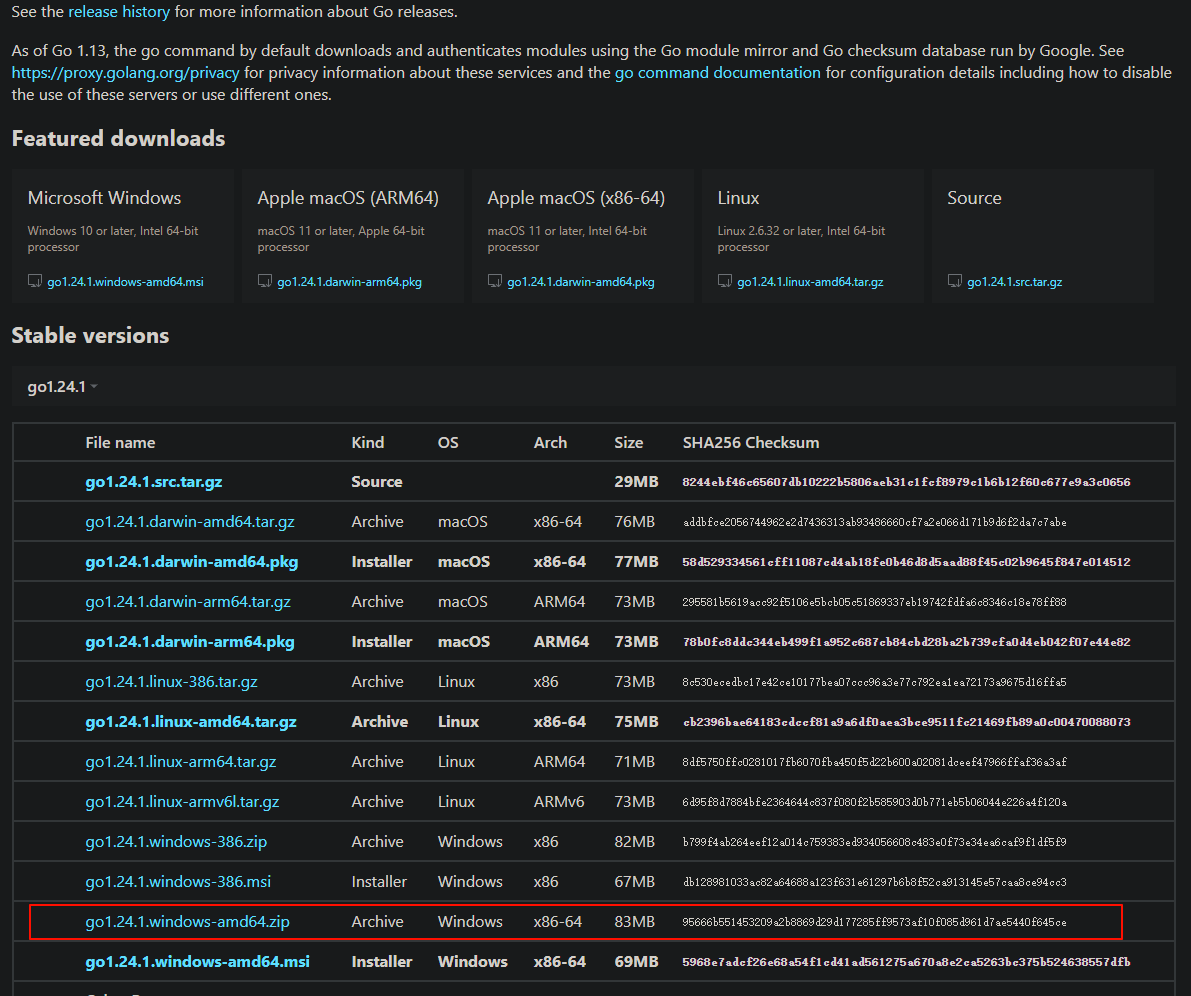Click the 5968e7ad… checksum for windows-amd64.msi
Image resolution: width=1191 pixels, height=996 pixels.
pos(906,962)
